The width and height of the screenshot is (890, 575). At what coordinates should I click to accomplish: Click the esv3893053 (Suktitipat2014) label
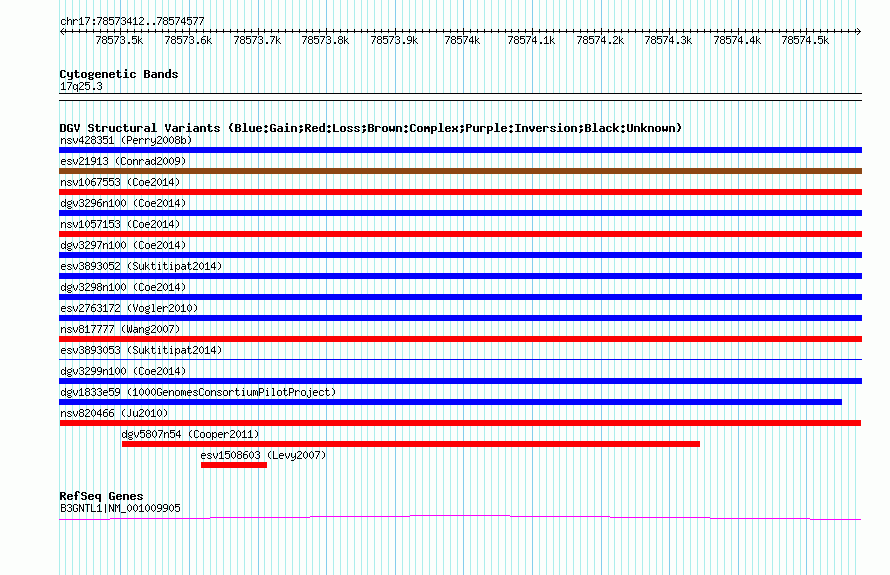(141, 350)
